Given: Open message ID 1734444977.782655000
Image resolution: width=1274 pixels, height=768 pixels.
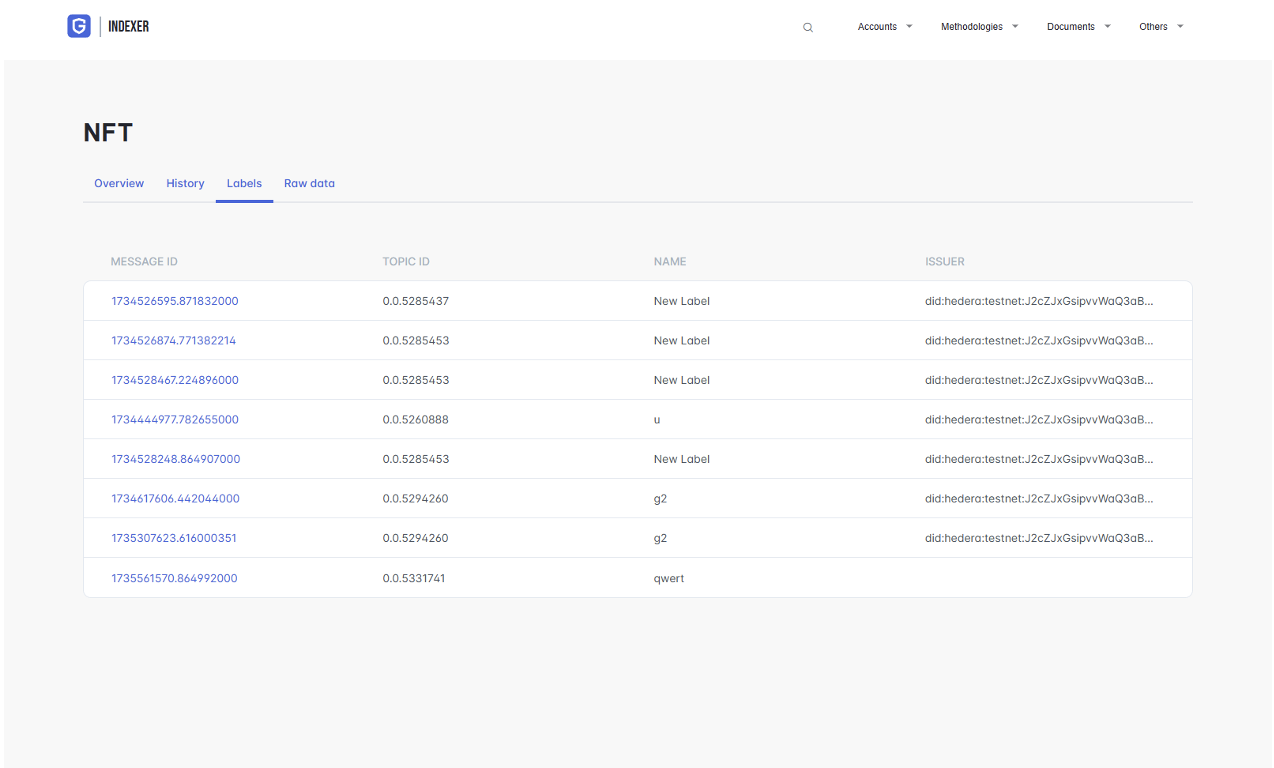Looking at the screenshot, I should 175,420.
